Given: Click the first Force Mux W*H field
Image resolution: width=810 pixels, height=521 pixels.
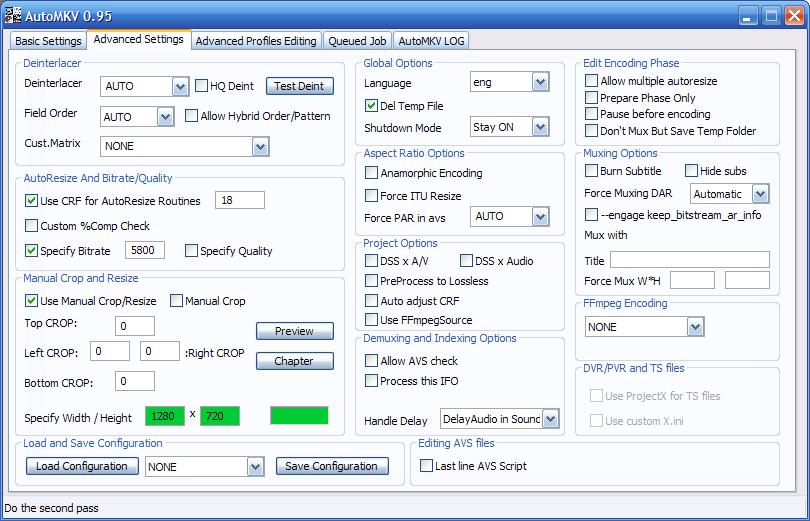Looking at the screenshot, I should (692, 280).
